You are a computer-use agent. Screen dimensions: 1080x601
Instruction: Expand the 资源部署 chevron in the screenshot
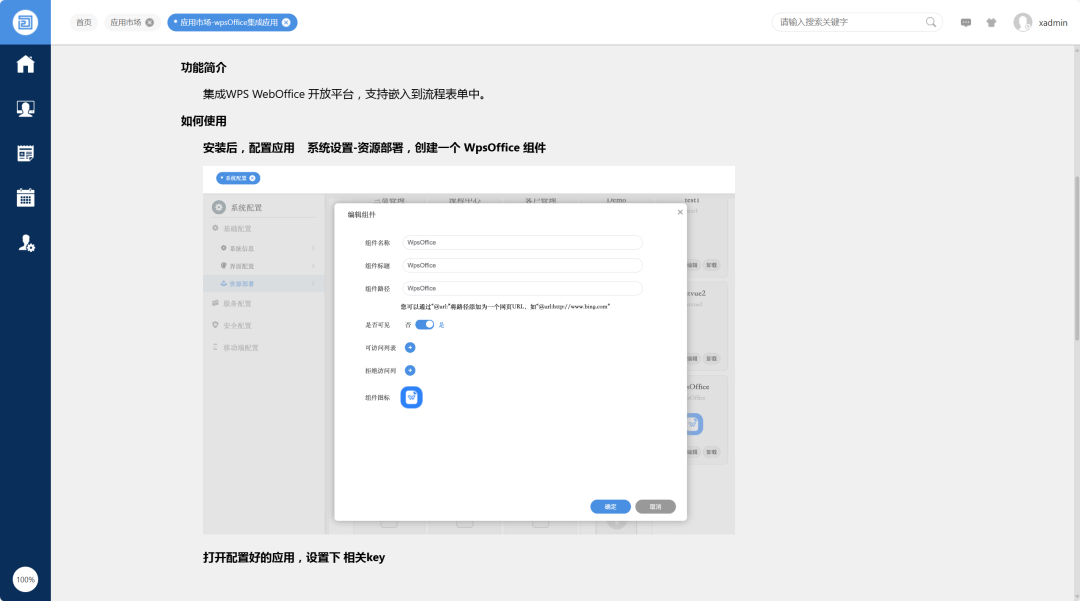[x=313, y=284]
